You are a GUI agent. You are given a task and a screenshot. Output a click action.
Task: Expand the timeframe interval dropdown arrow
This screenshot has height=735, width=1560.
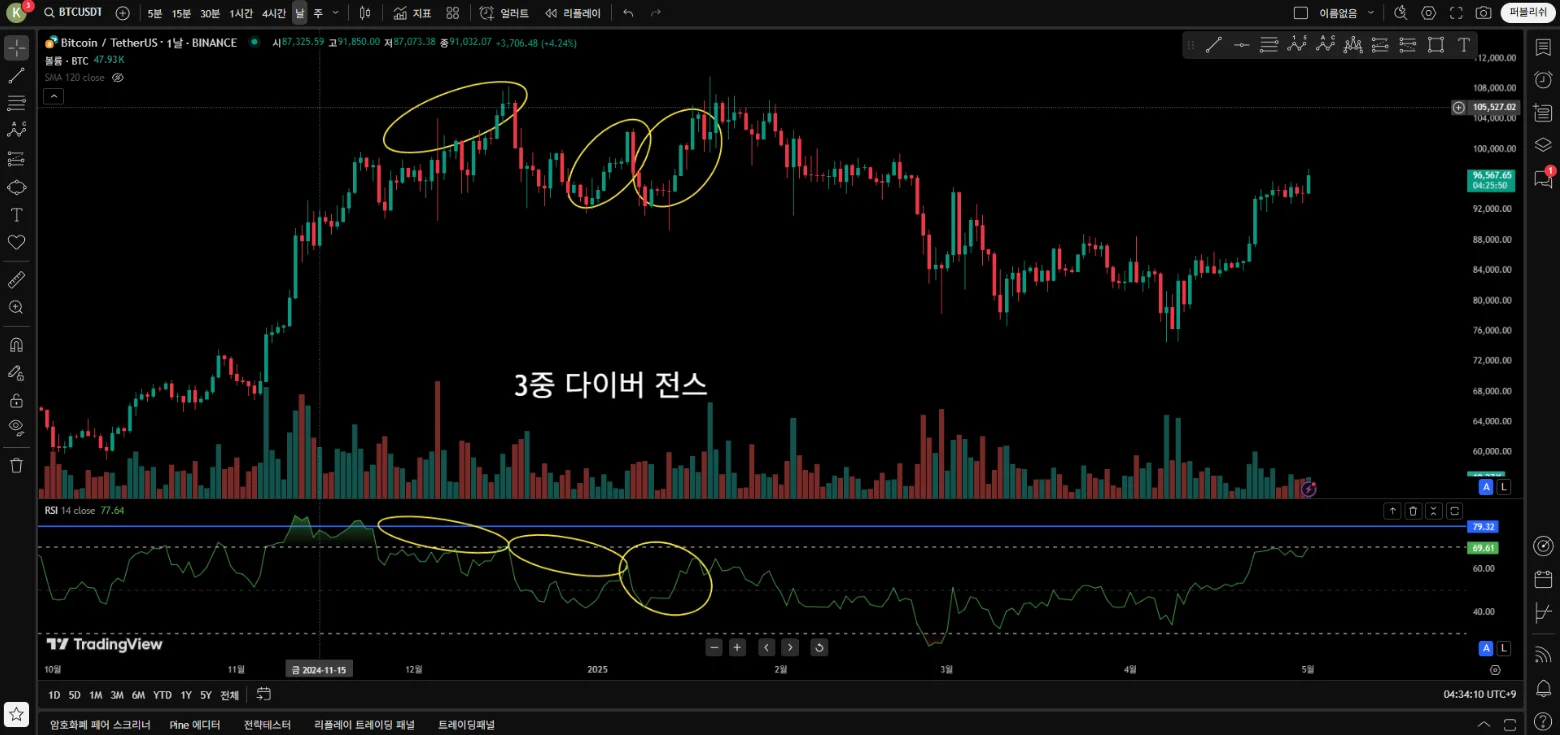point(336,13)
